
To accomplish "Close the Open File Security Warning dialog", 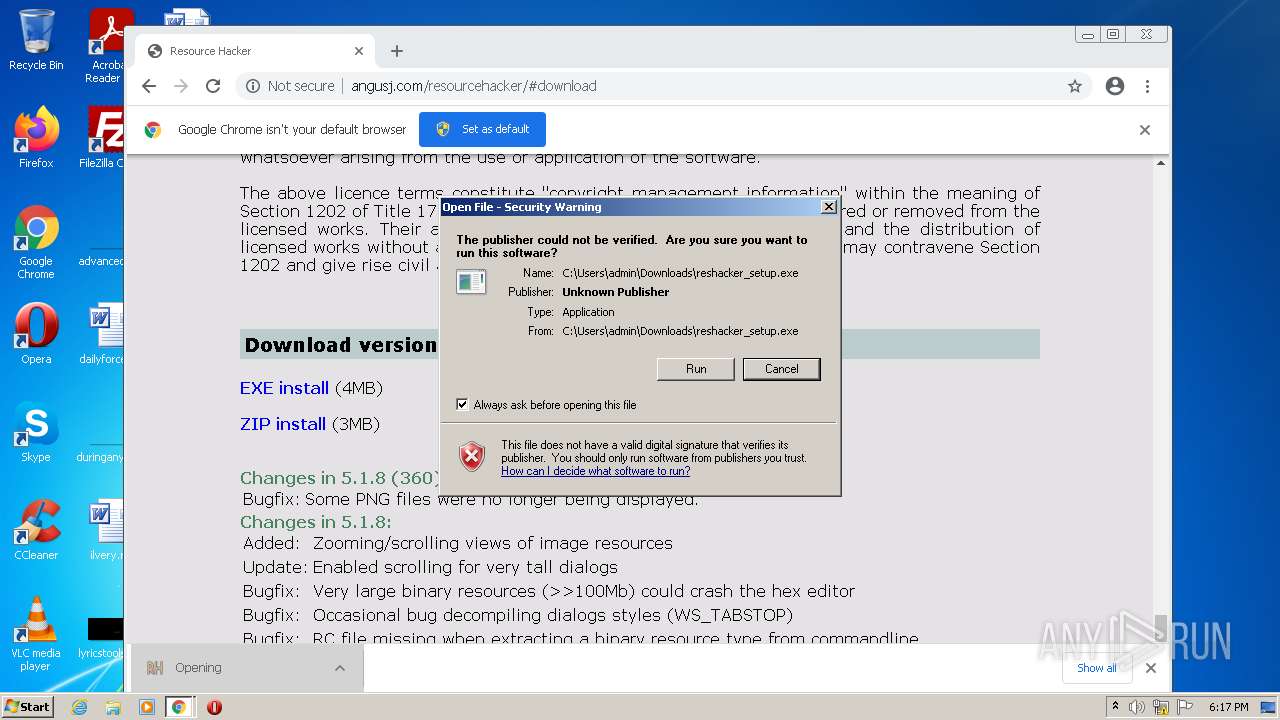I will 828,207.
